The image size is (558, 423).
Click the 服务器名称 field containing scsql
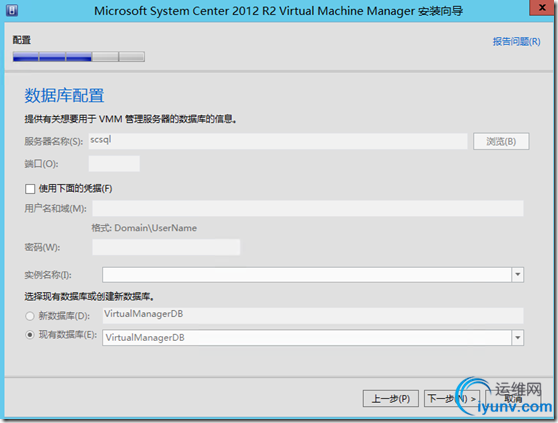[x=278, y=141]
